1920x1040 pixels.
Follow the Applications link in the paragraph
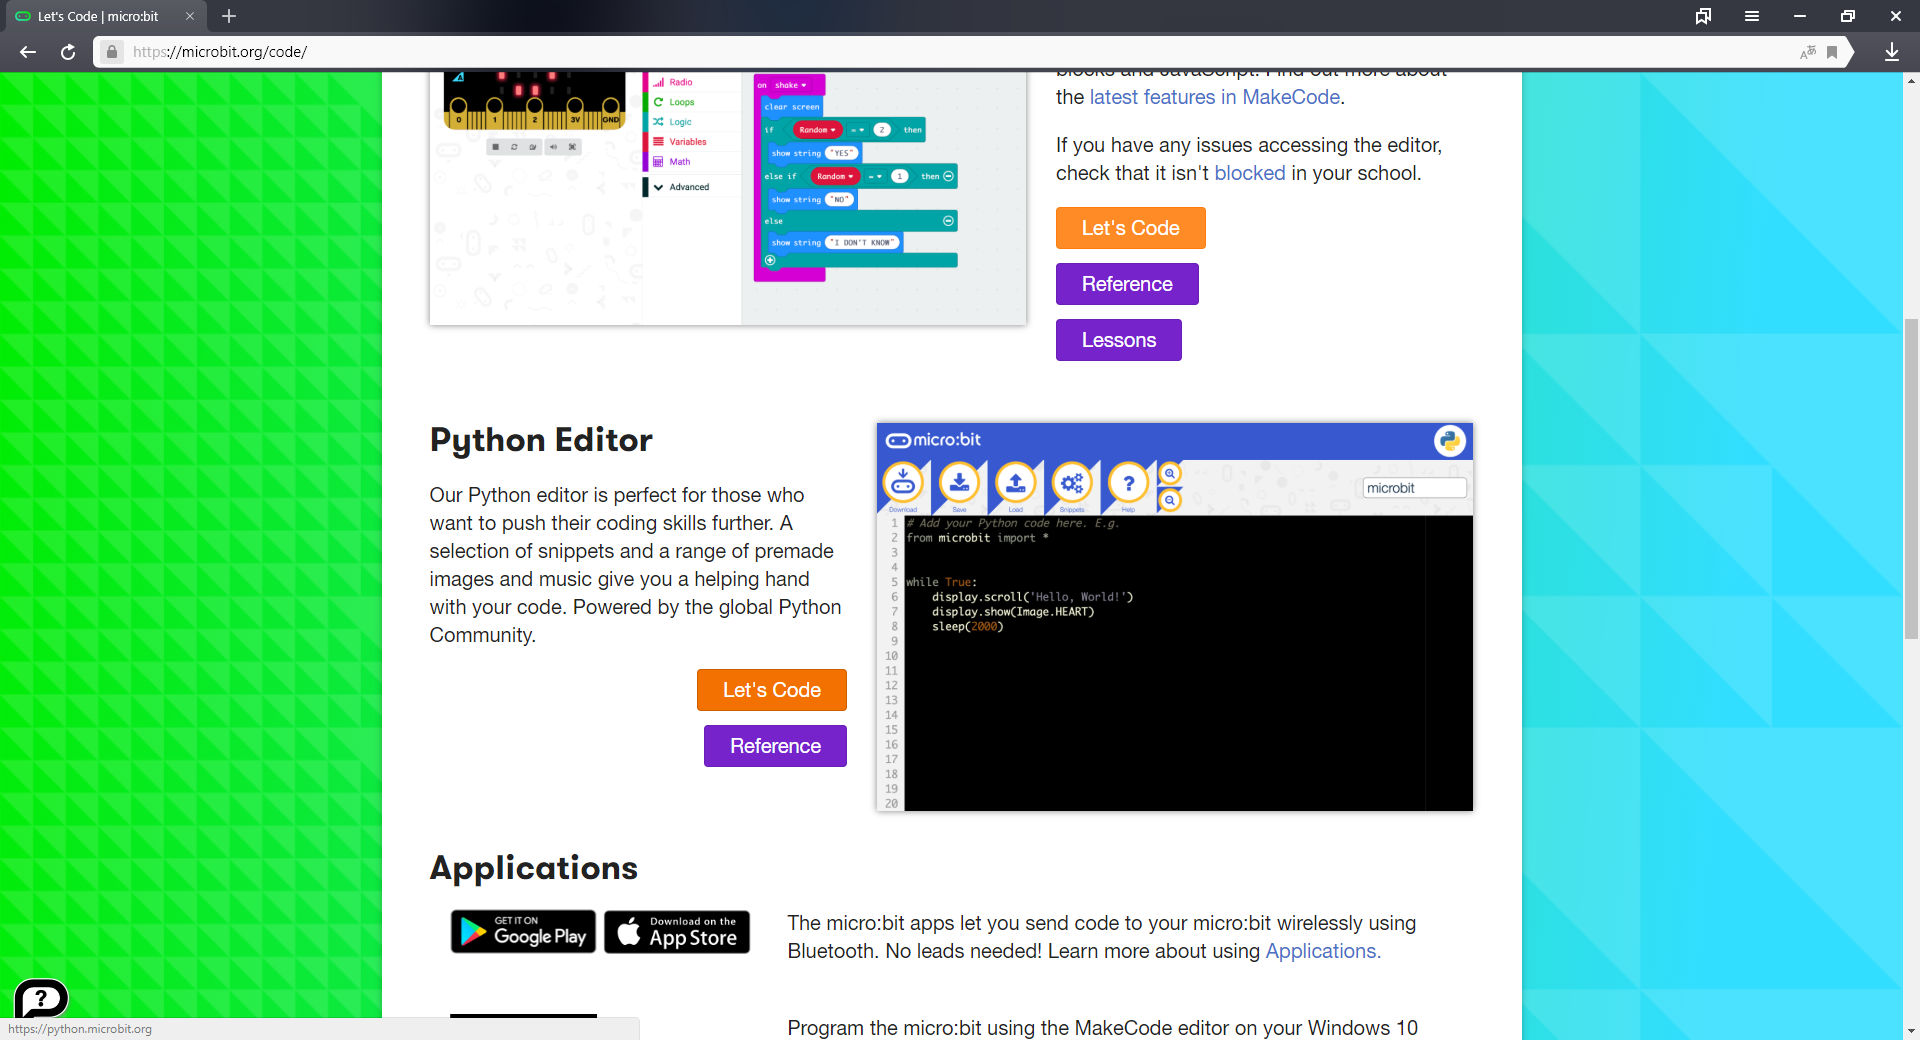click(x=1323, y=951)
